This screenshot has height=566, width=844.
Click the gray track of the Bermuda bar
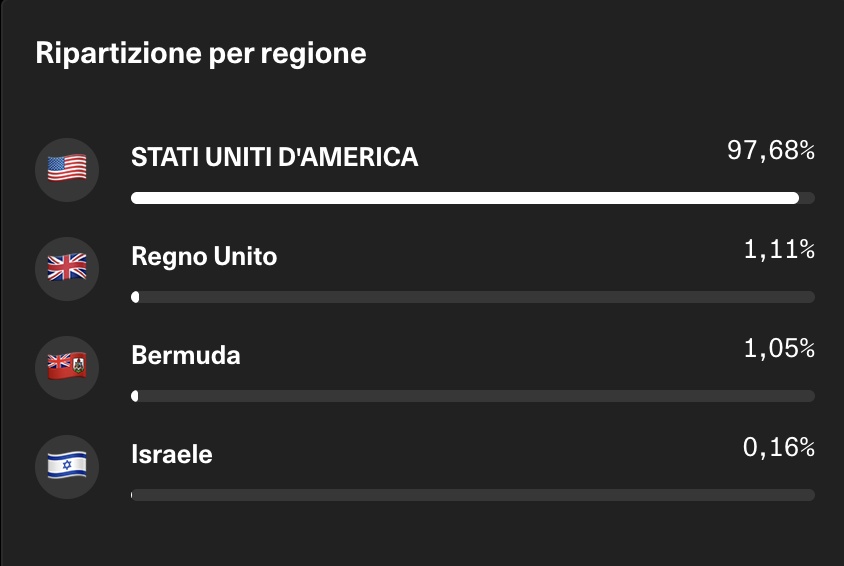point(475,396)
